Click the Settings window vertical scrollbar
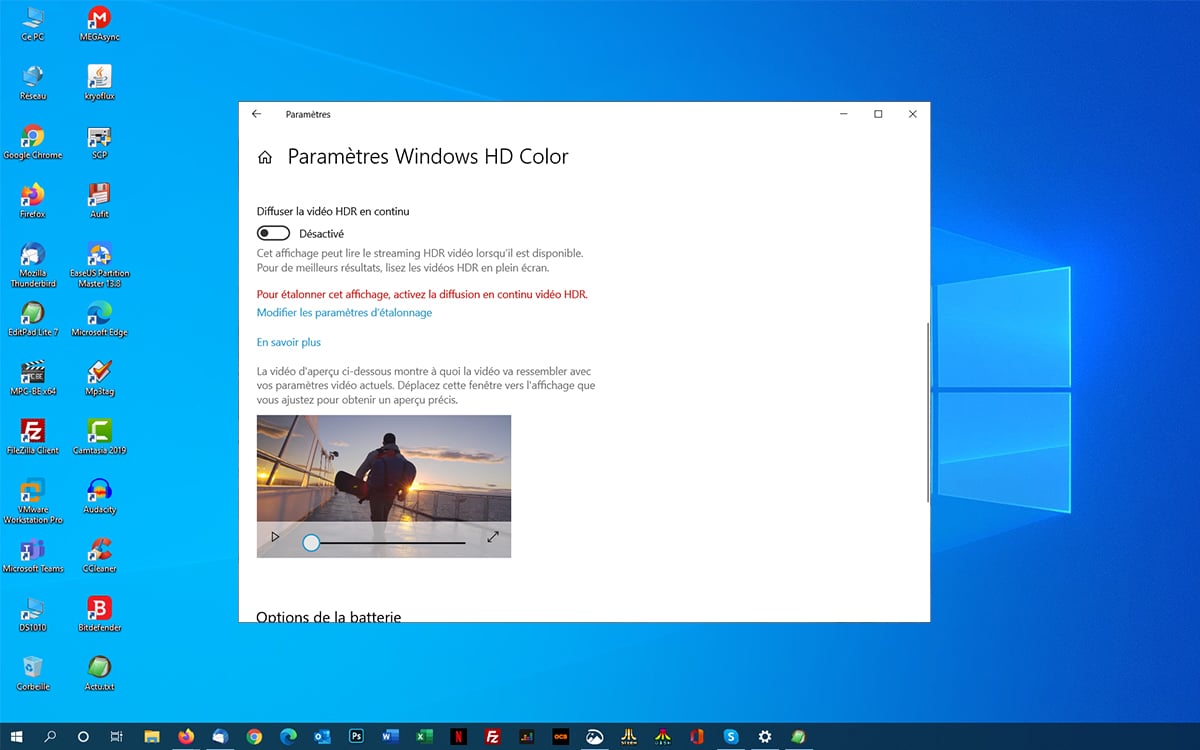 tap(928, 410)
